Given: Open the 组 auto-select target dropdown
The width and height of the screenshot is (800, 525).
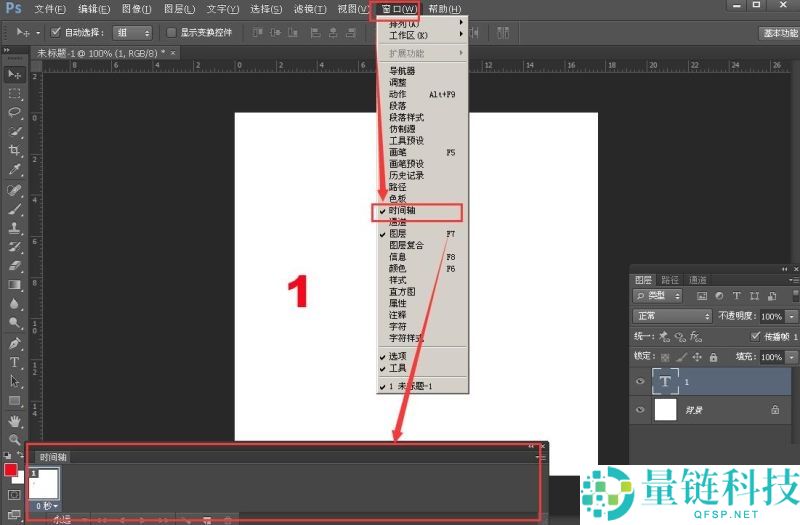Looking at the screenshot, I should [x=132, y=32].
